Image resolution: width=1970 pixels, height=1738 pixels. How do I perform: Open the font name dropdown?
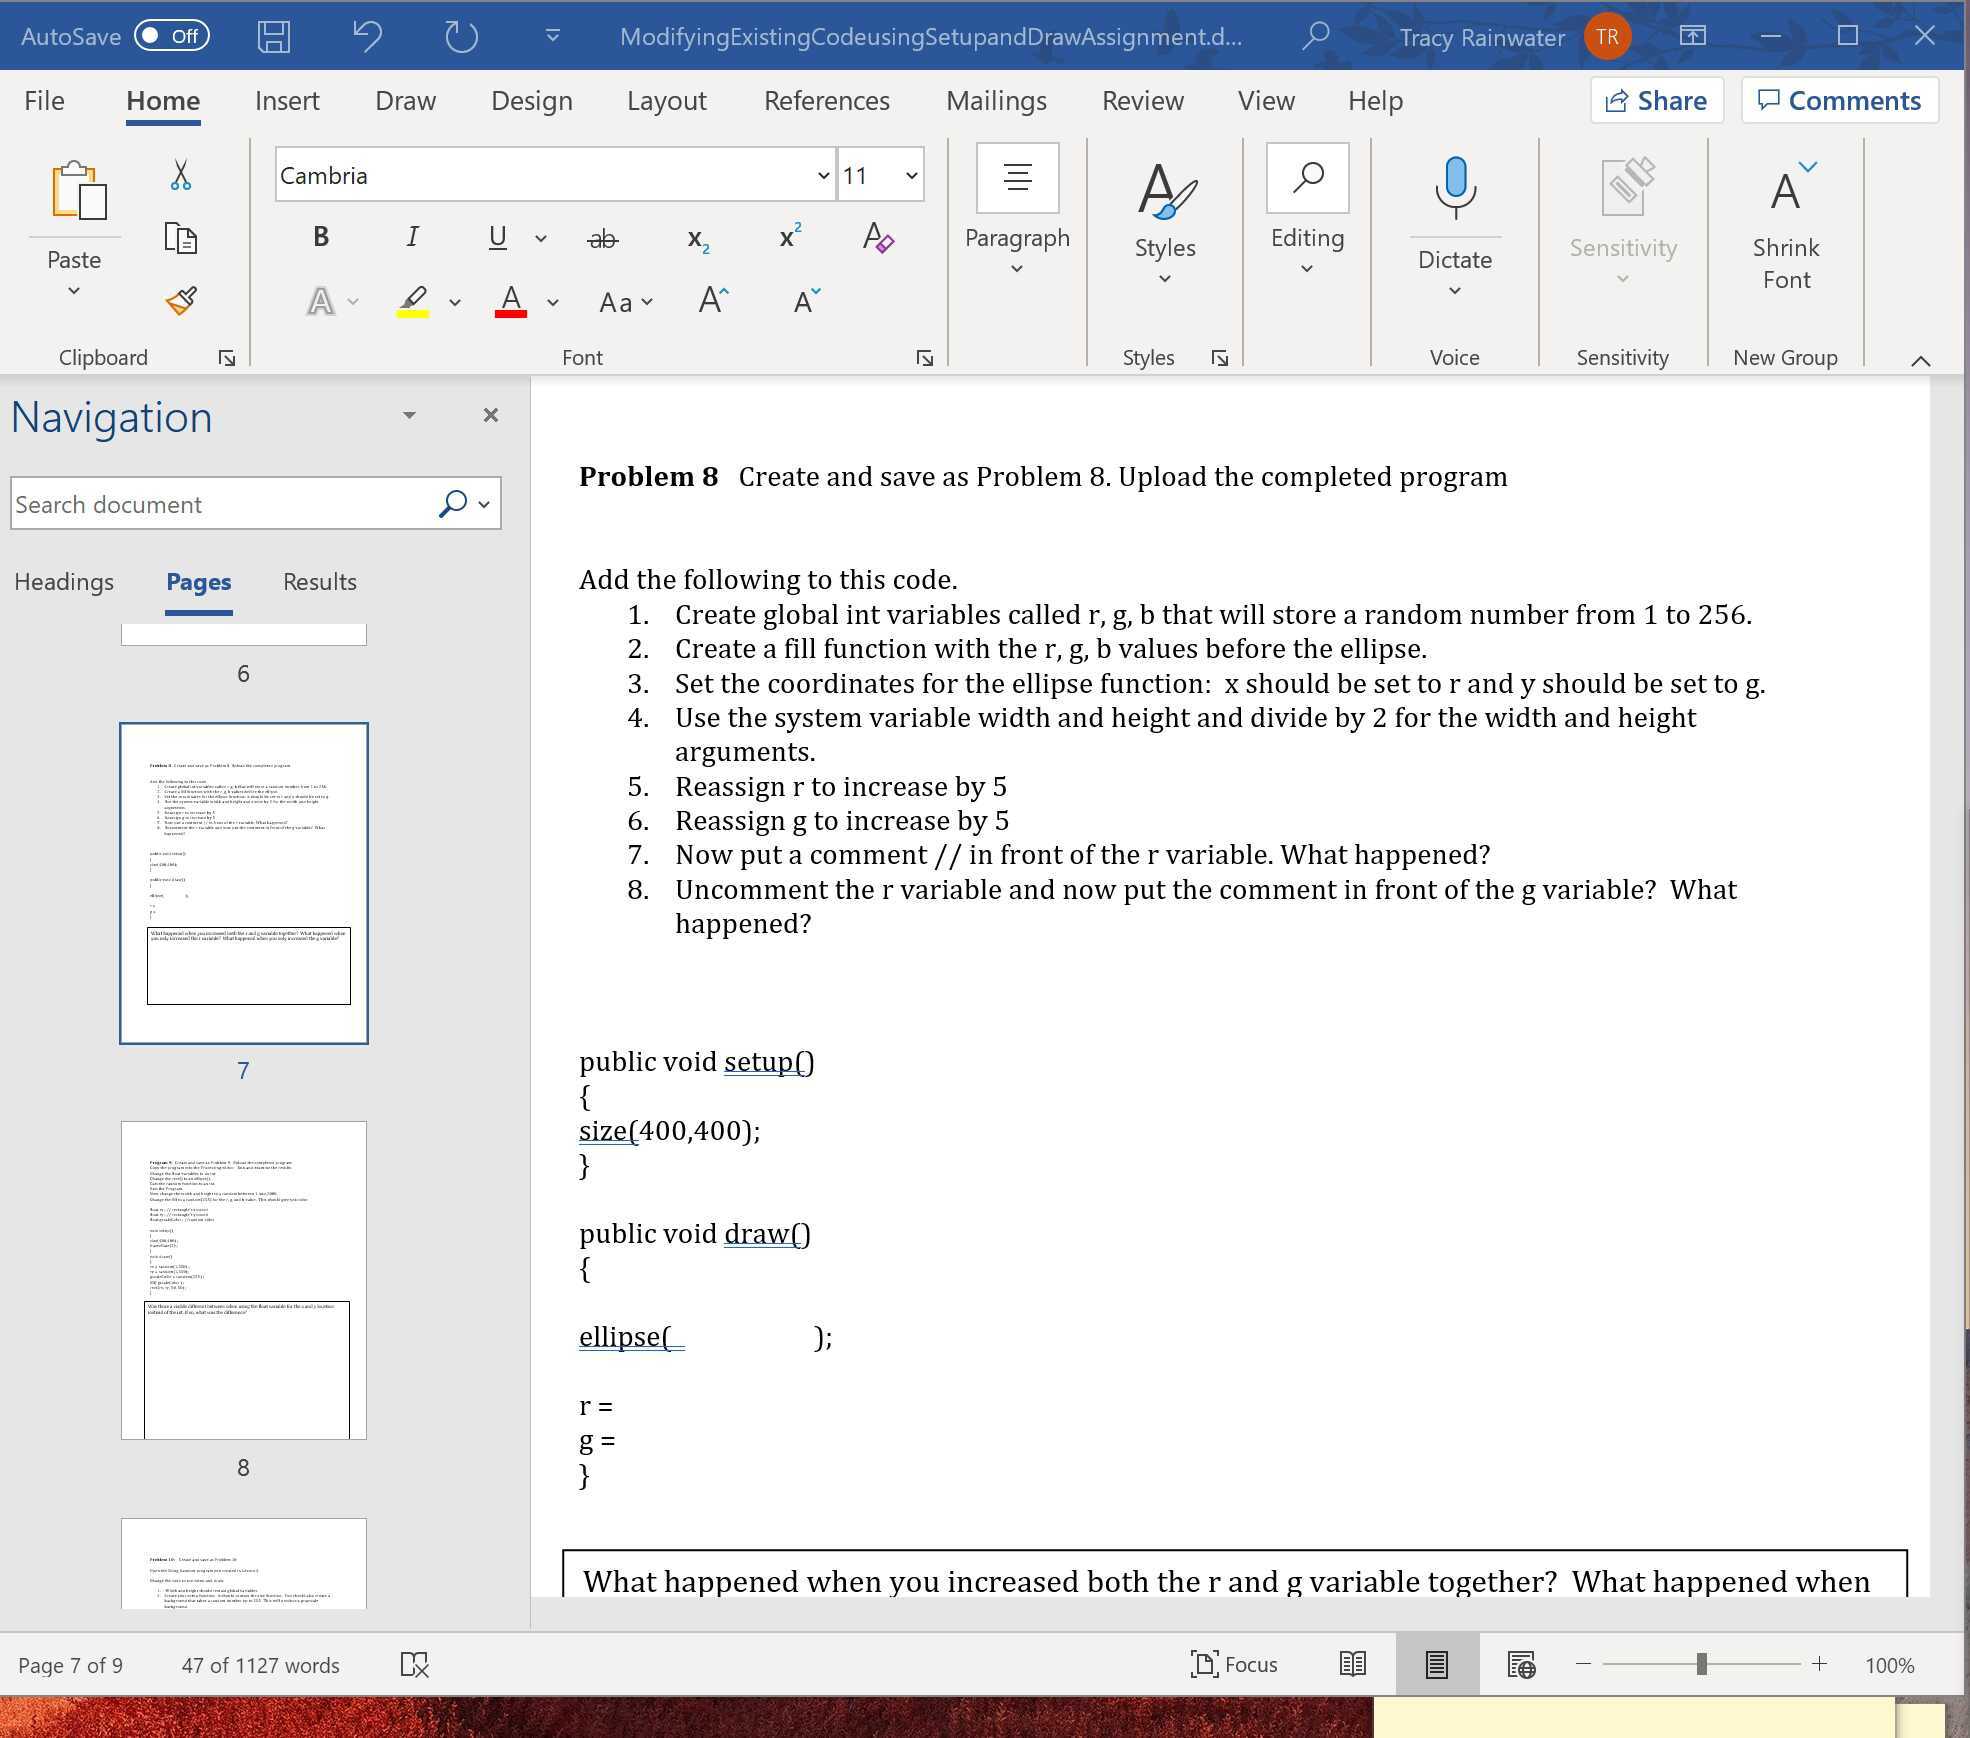coord(822,175)
